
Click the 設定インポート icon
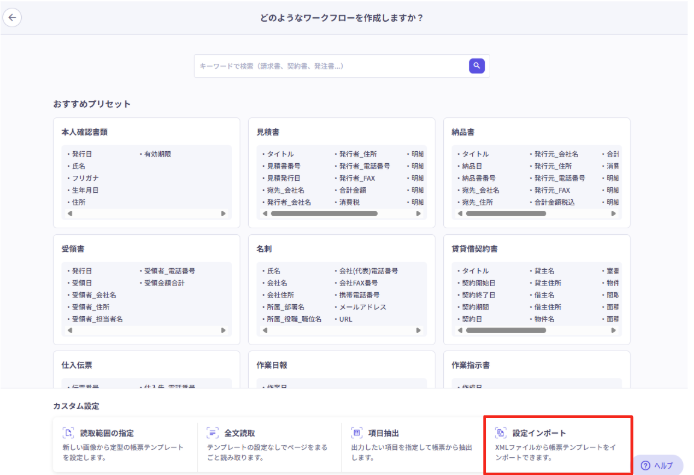(x=500, y=433)
